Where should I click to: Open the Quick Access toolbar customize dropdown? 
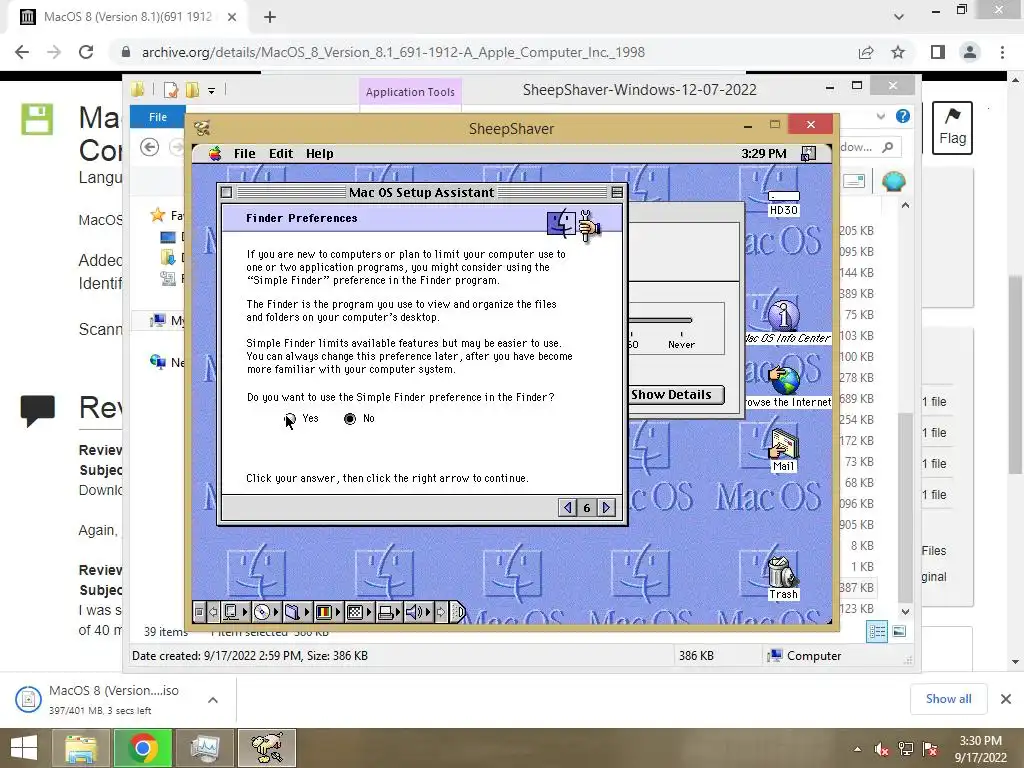212,91
